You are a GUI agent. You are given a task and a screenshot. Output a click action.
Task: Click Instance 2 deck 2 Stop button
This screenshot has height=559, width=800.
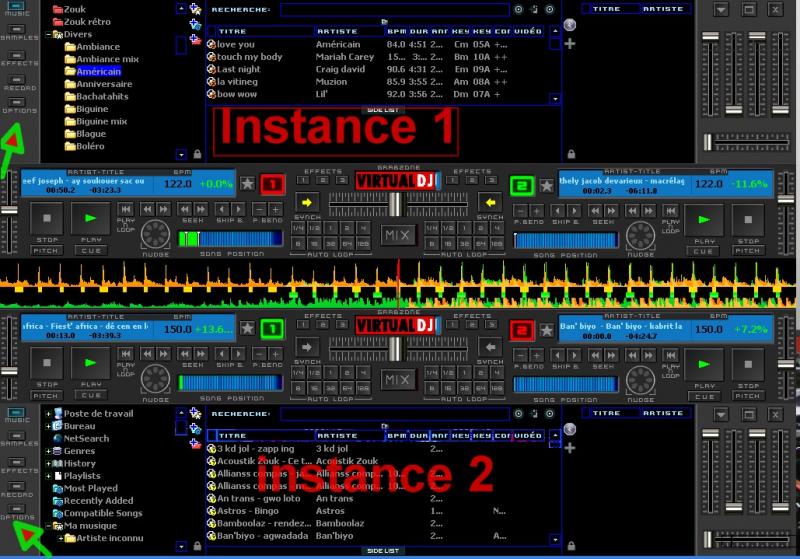click(748, 364)
